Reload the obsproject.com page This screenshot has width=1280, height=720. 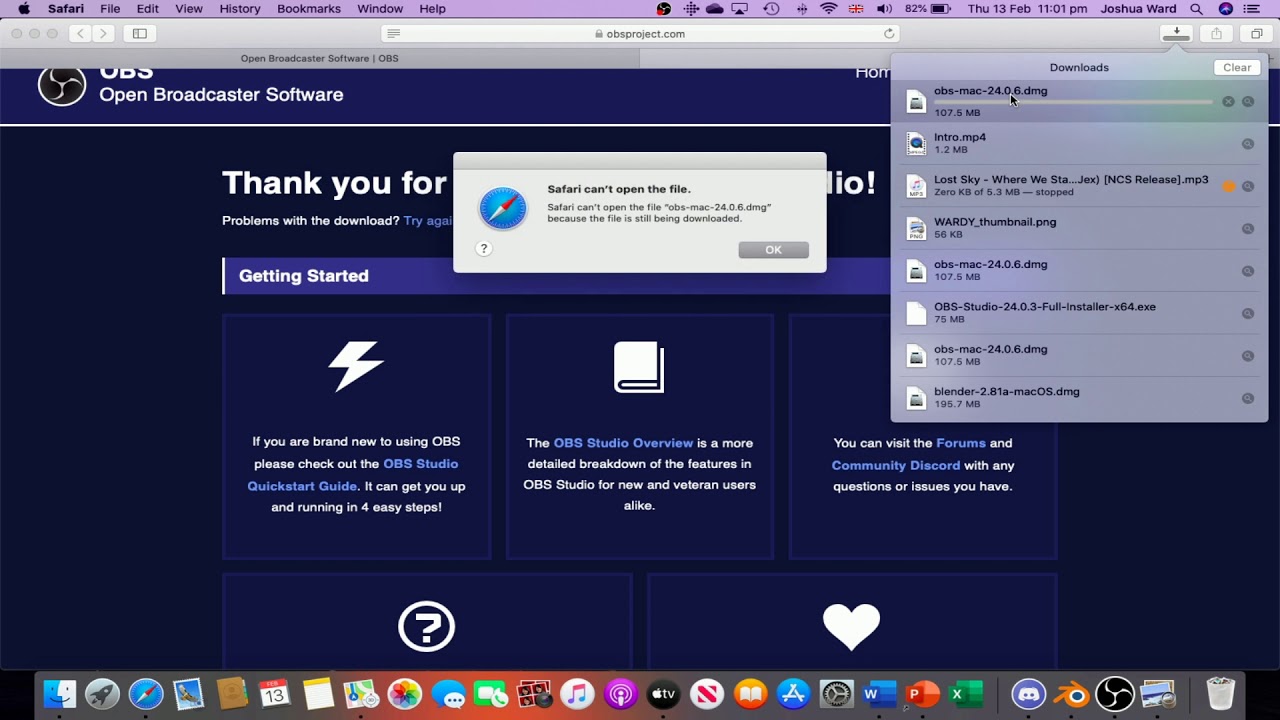click(889, 33)
